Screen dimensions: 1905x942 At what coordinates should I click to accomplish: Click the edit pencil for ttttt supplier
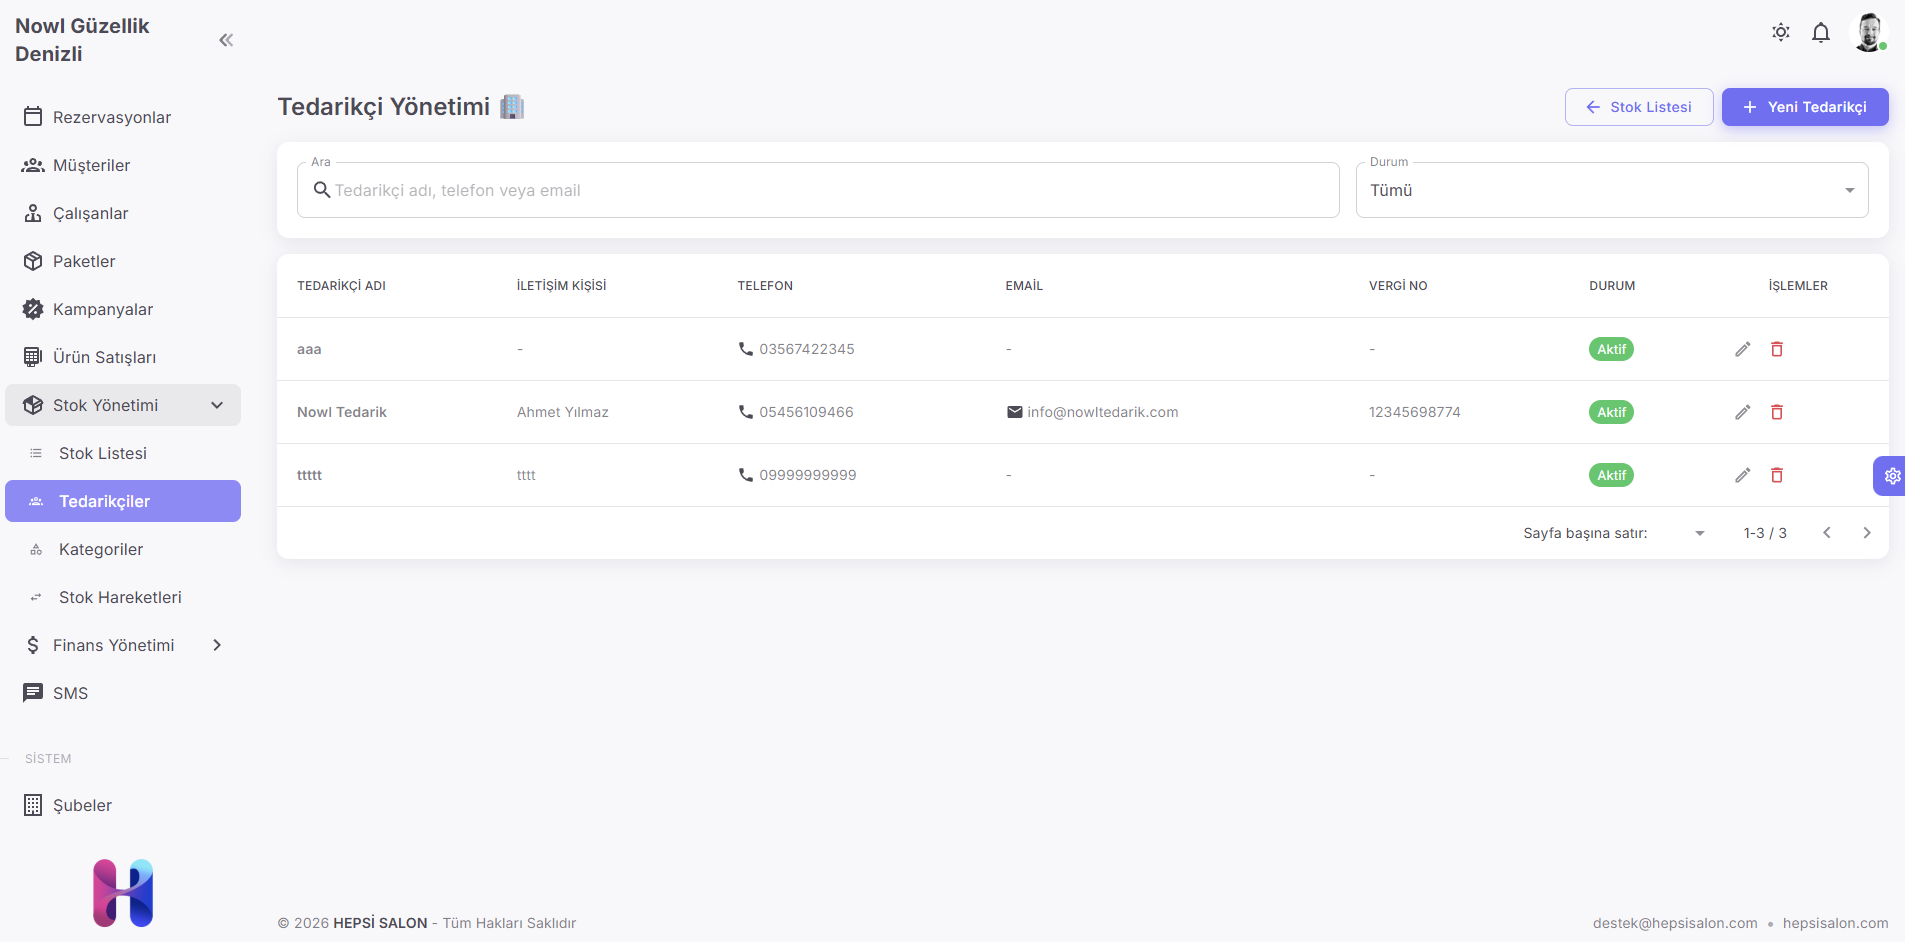[x=1742, y=475]
